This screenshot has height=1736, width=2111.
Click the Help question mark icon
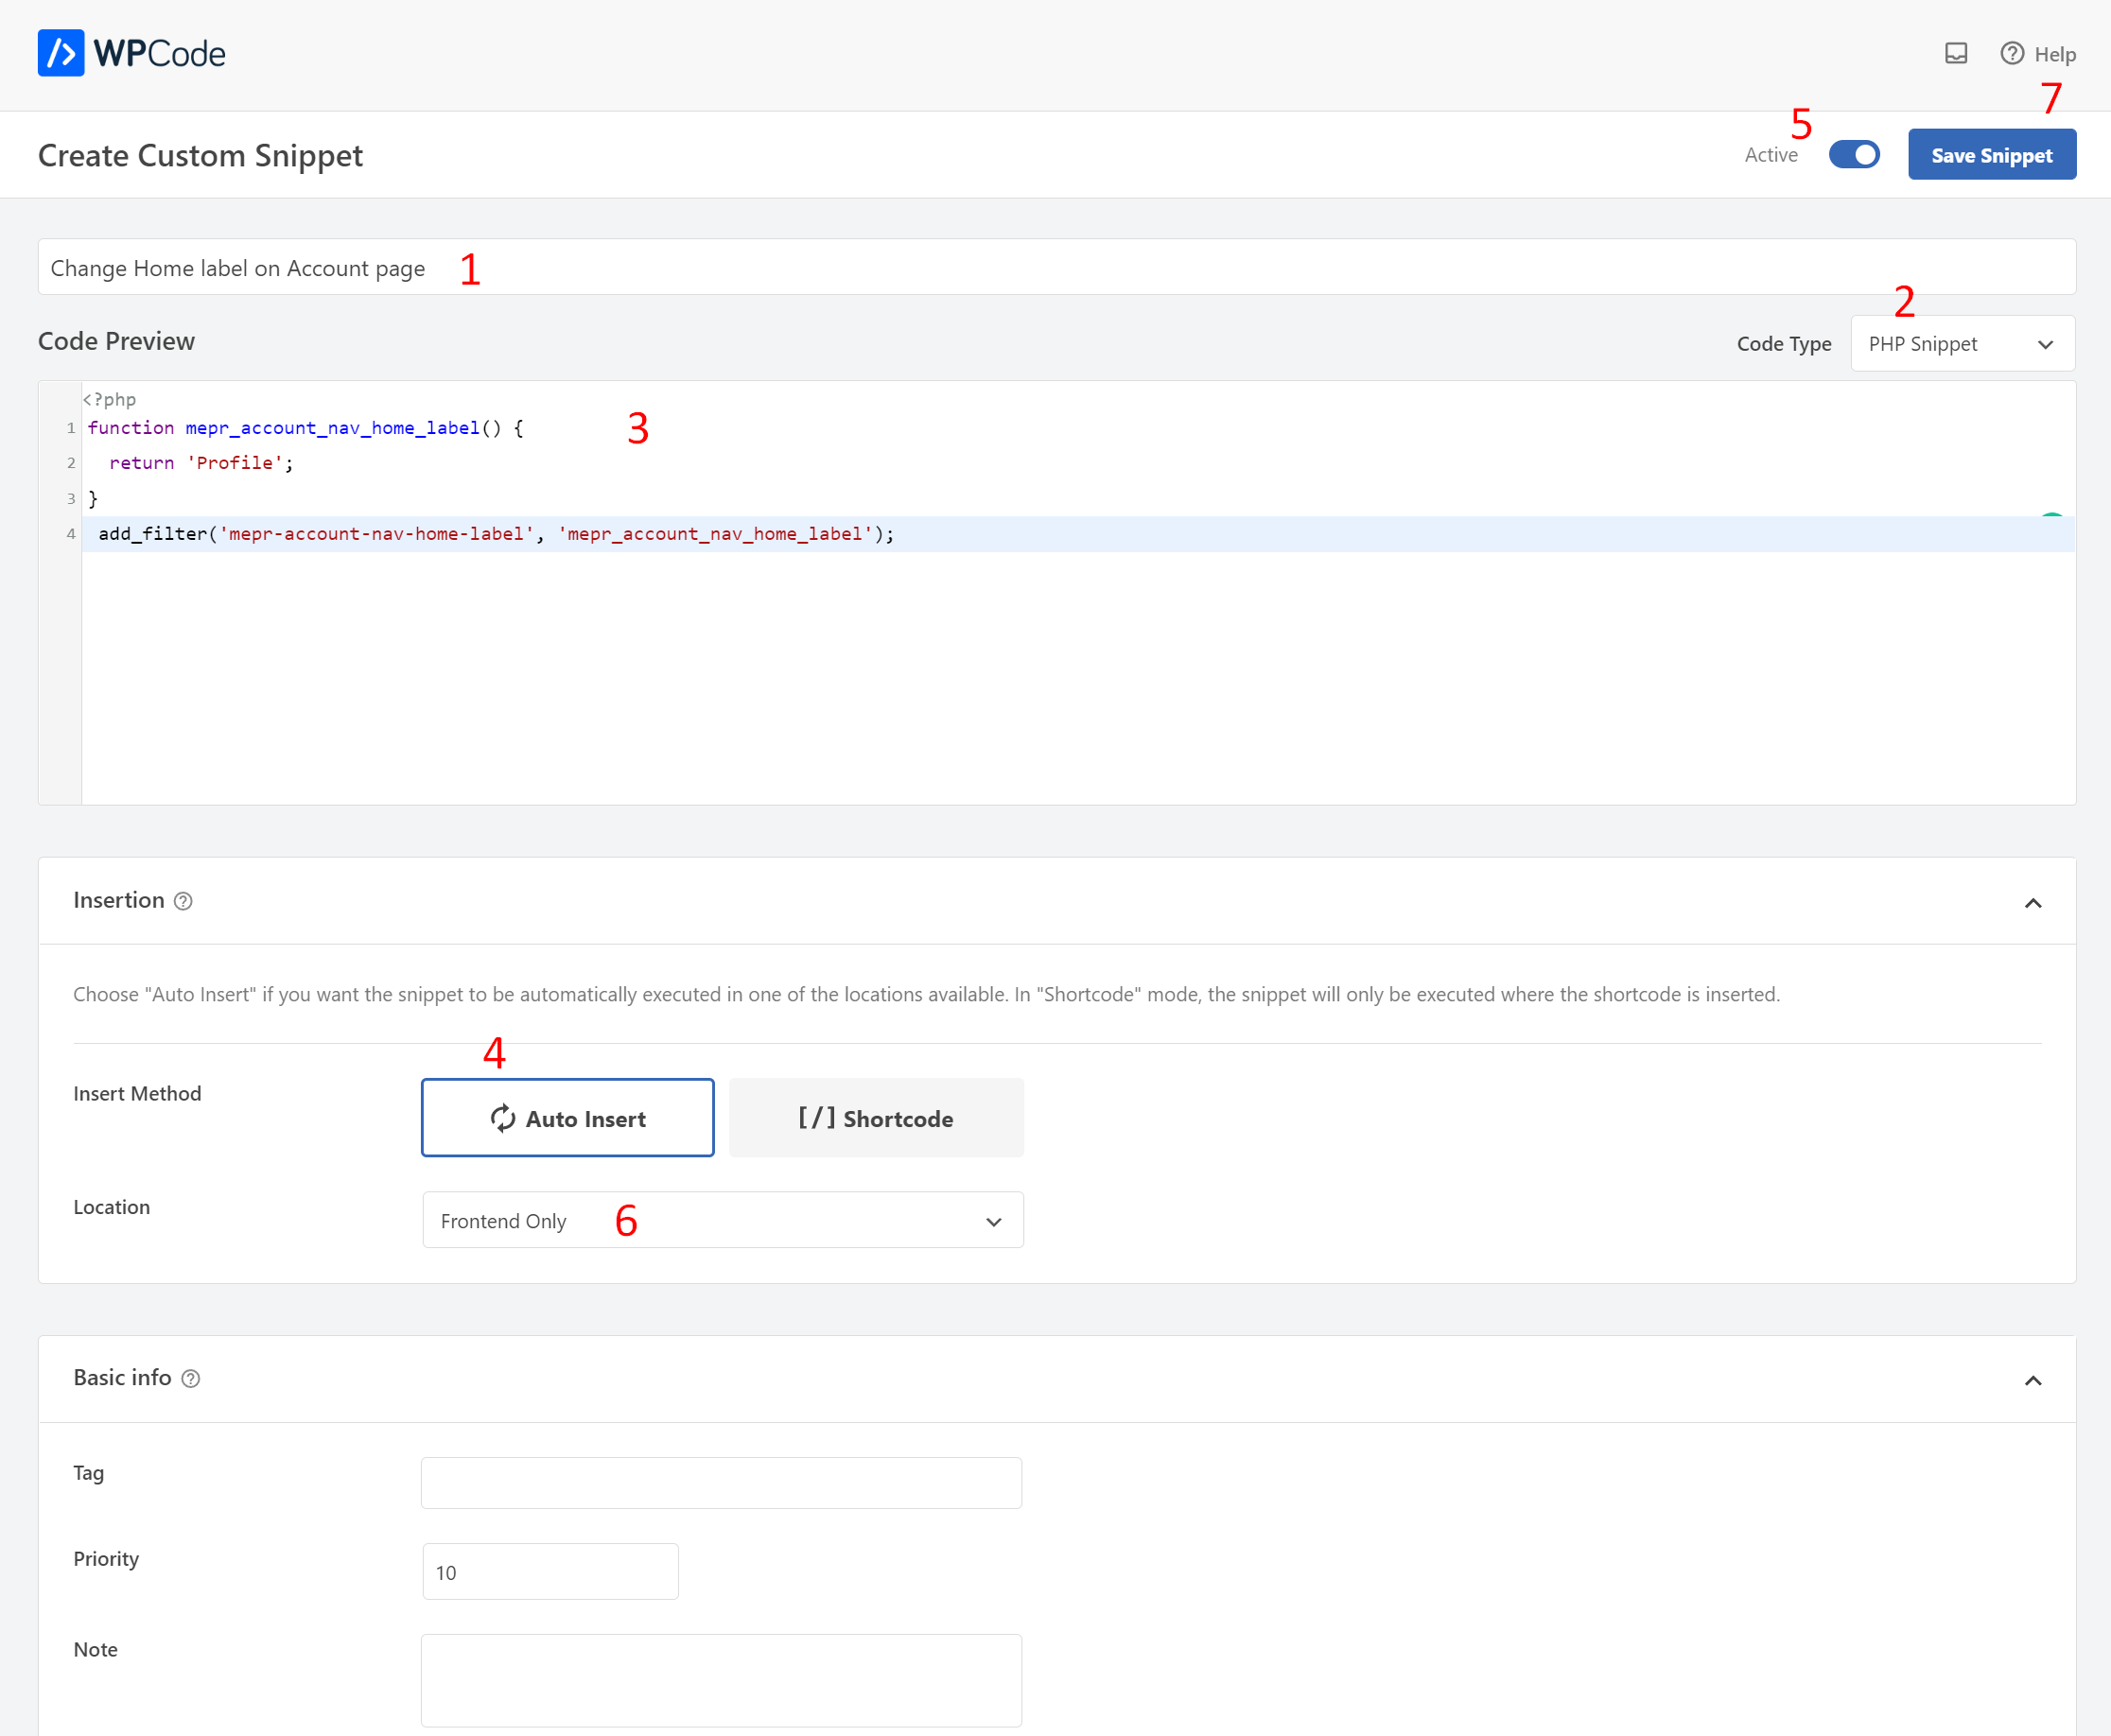click(x=2012, y=53)
